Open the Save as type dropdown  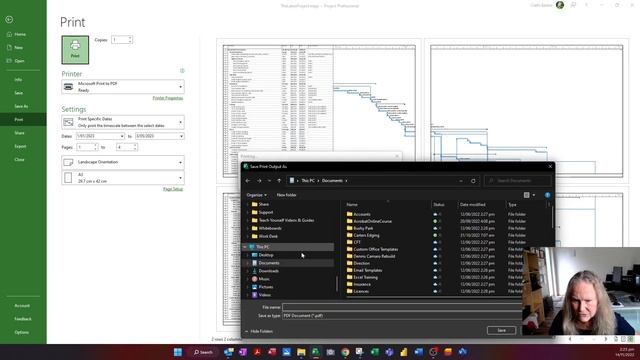coord(402,316)
